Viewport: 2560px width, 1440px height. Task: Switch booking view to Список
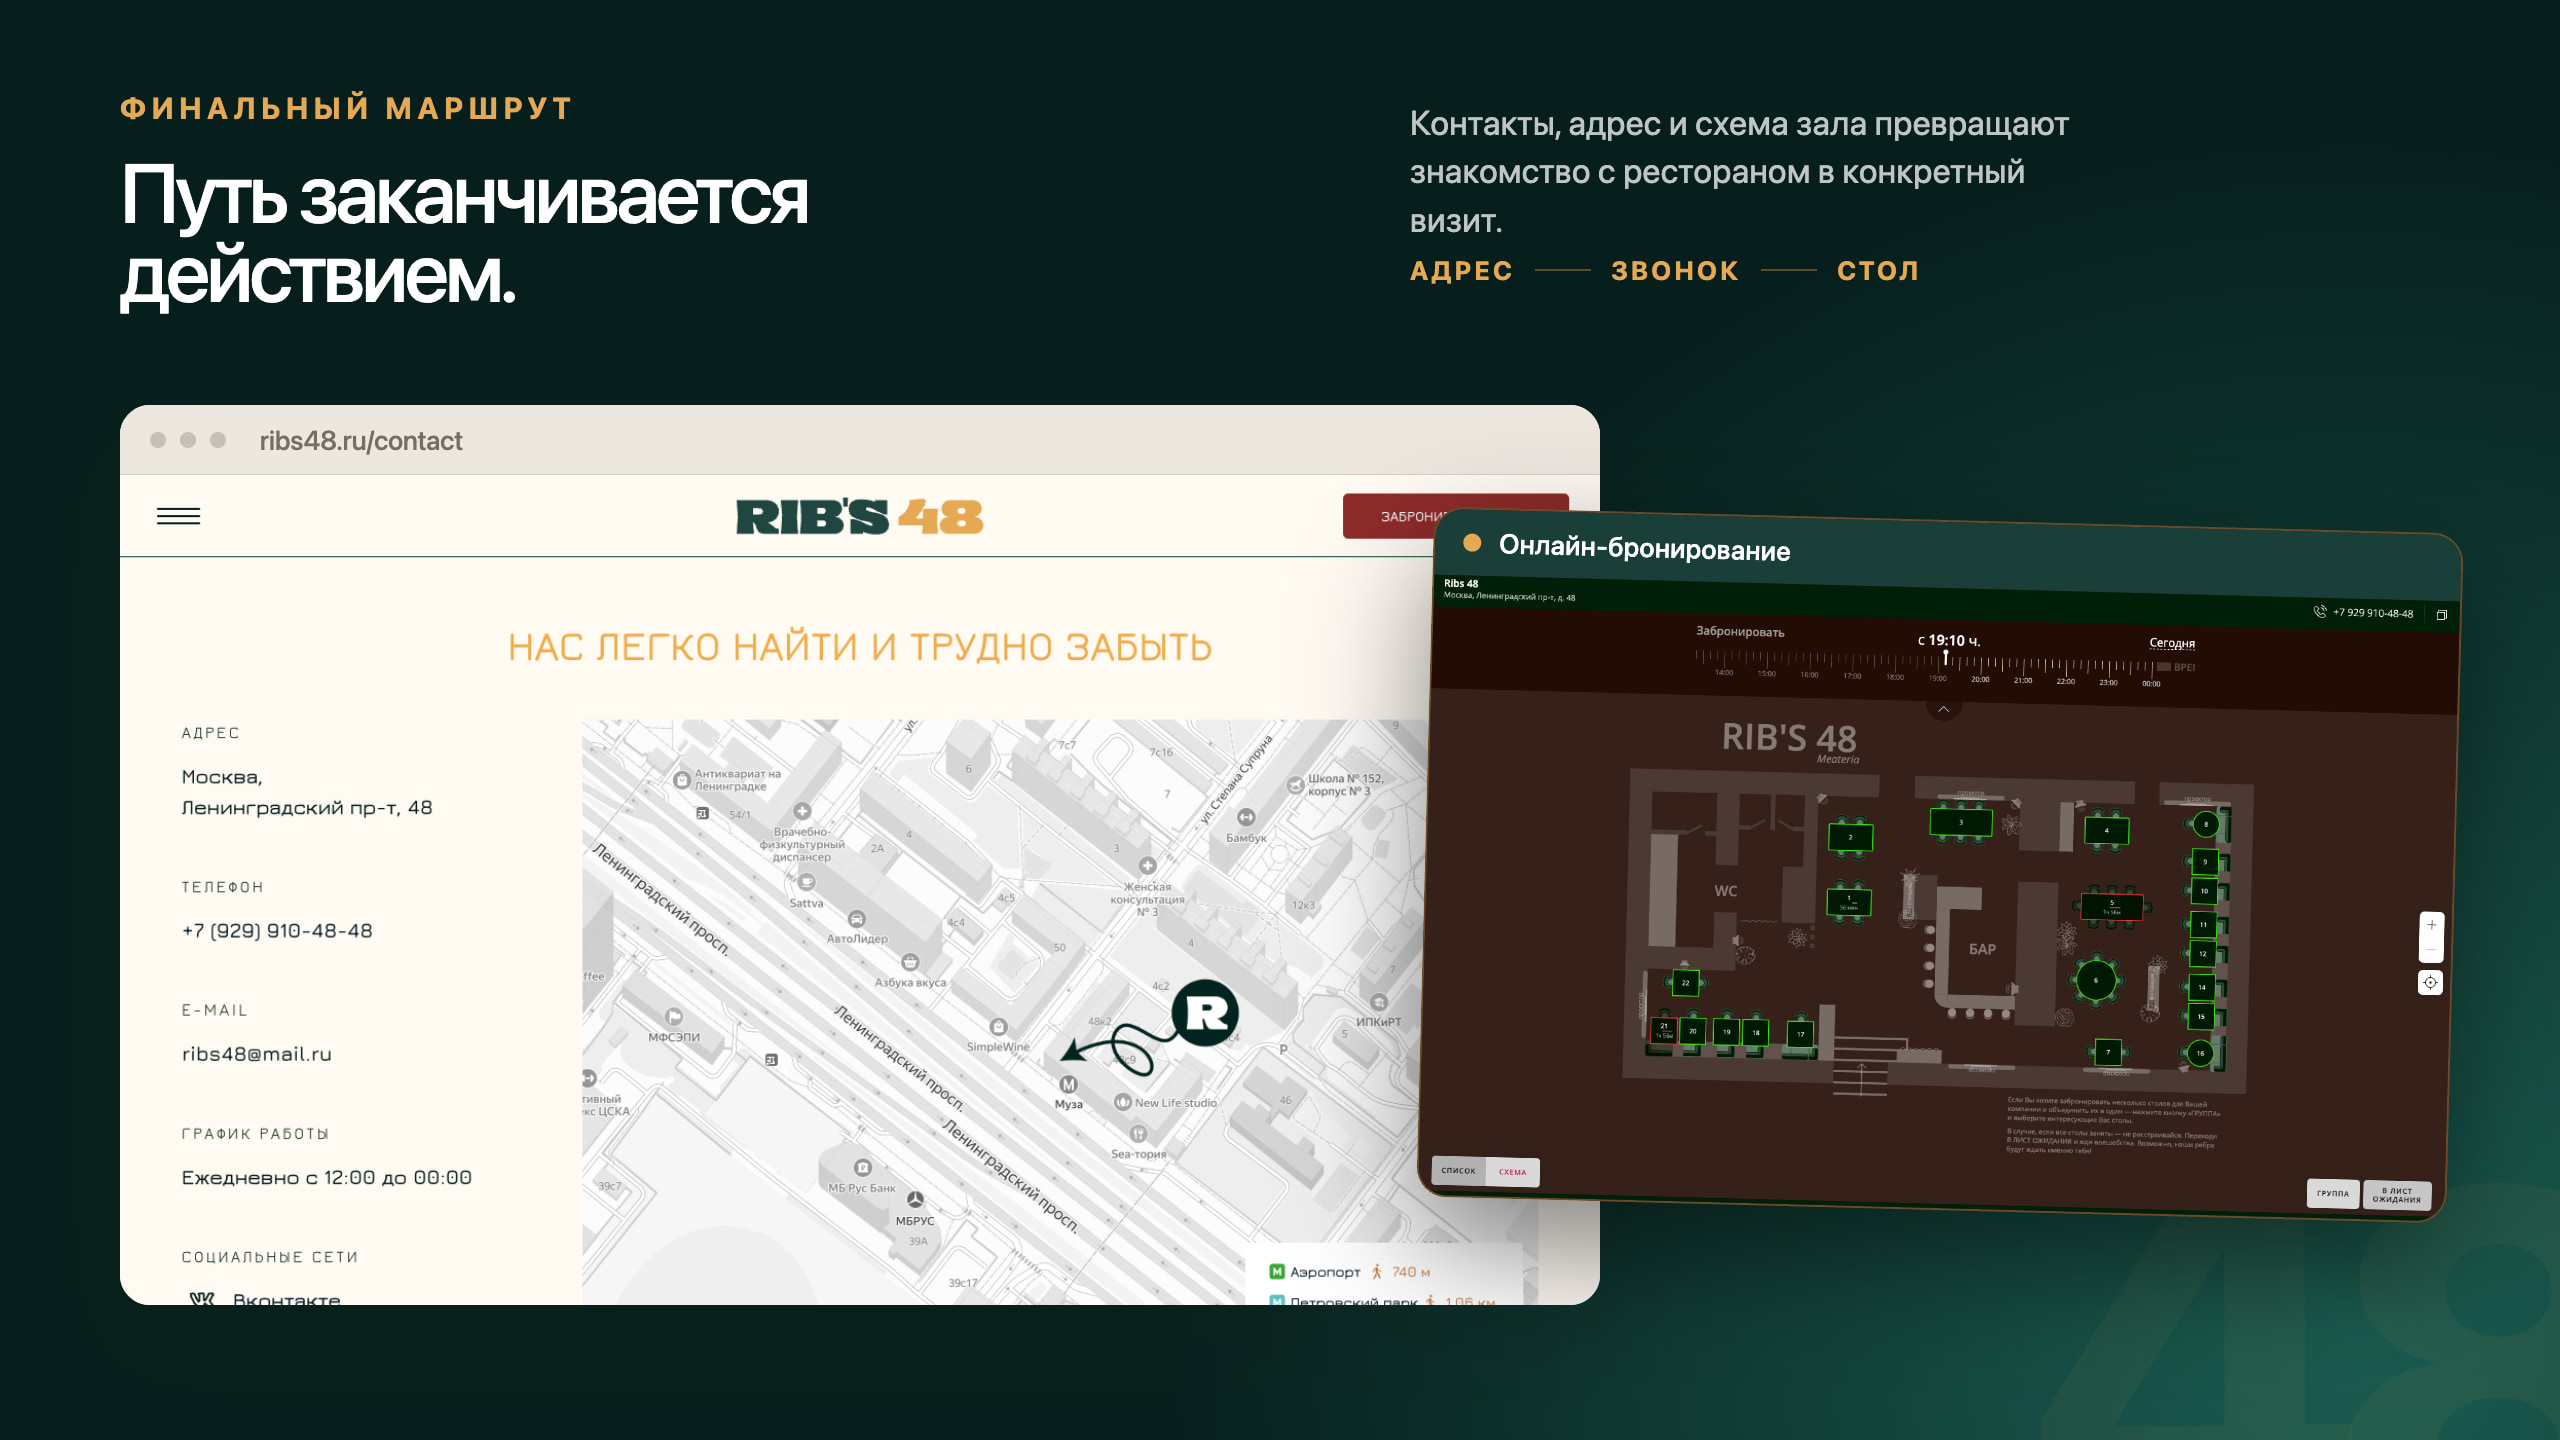coord(1458,1171)
